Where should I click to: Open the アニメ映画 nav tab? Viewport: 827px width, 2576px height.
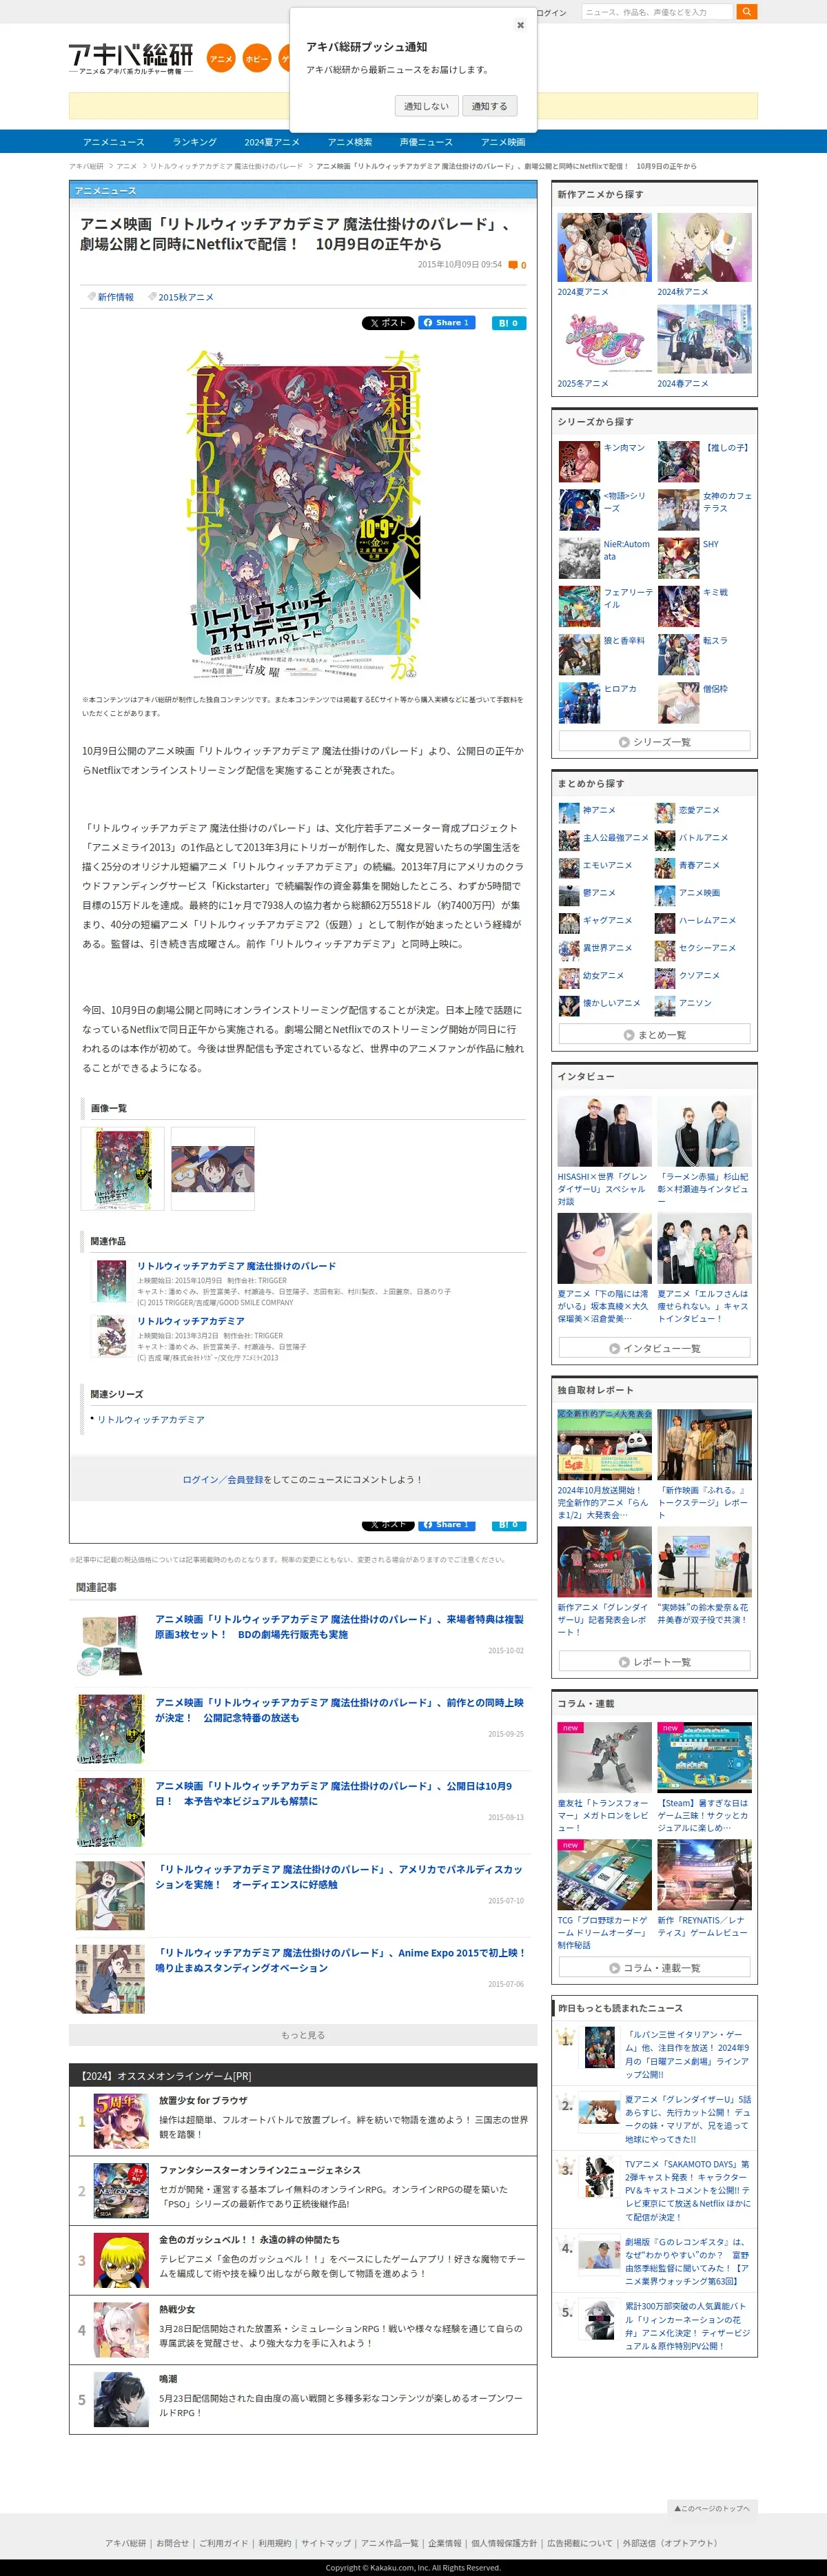[x=503, y=142]
